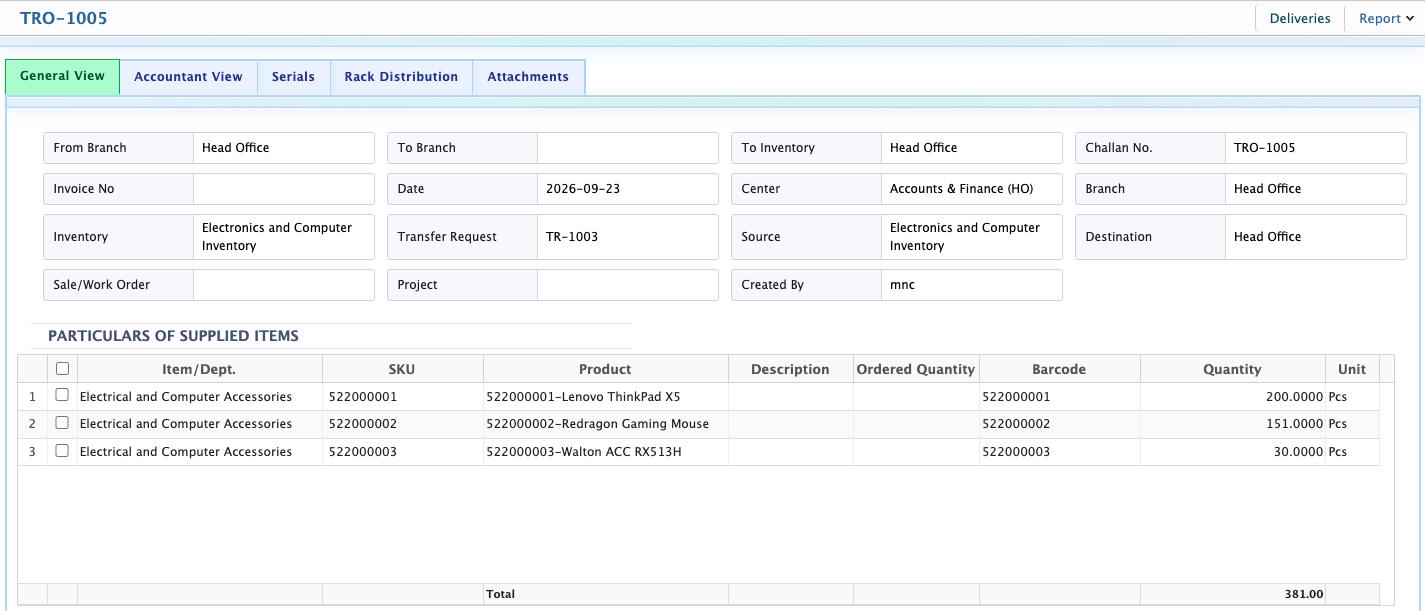Click the Challan No. value TRO-1005
Image resolution: width=1425 pixels, height=611 pixels.
click(1264, 148)
